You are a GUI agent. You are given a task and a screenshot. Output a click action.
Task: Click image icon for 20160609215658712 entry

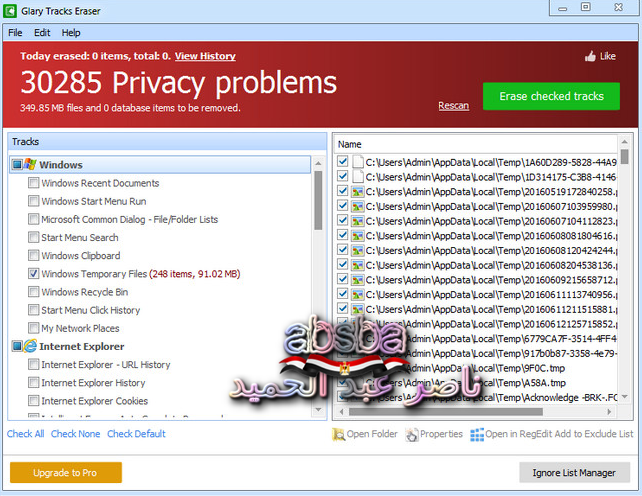tap(357, 280)
